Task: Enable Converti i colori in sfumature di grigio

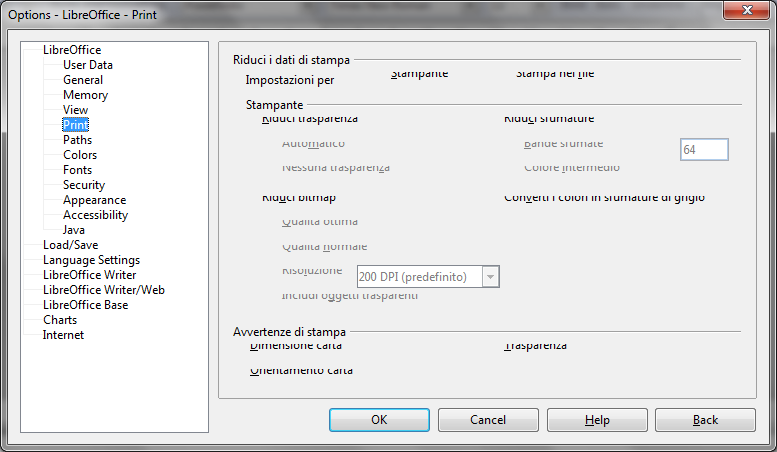Action: pyautogui.click(x=604, y=197)
